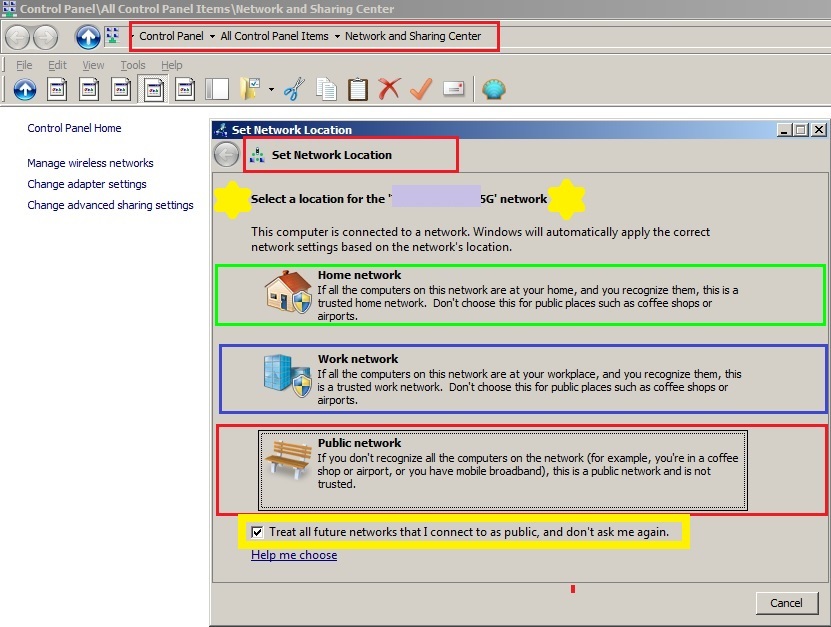This screenshot has width=831, height=627.
Task: Click the All Control Panel Items breadcrumb
Action: [x=275, y=36]
